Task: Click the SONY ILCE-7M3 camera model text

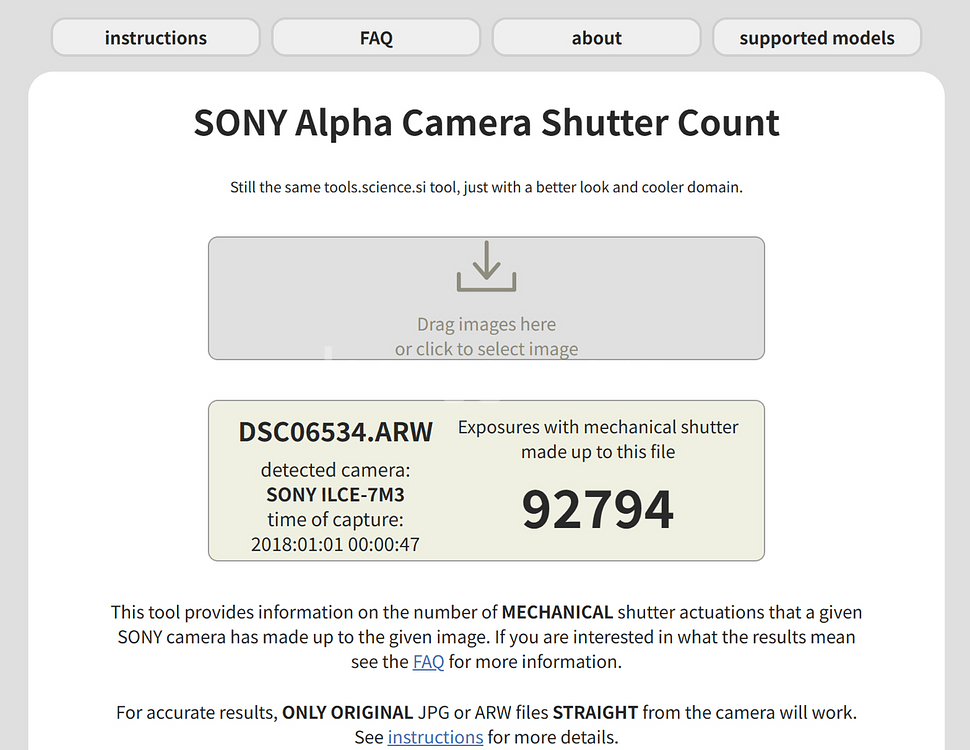Action: 335,494
